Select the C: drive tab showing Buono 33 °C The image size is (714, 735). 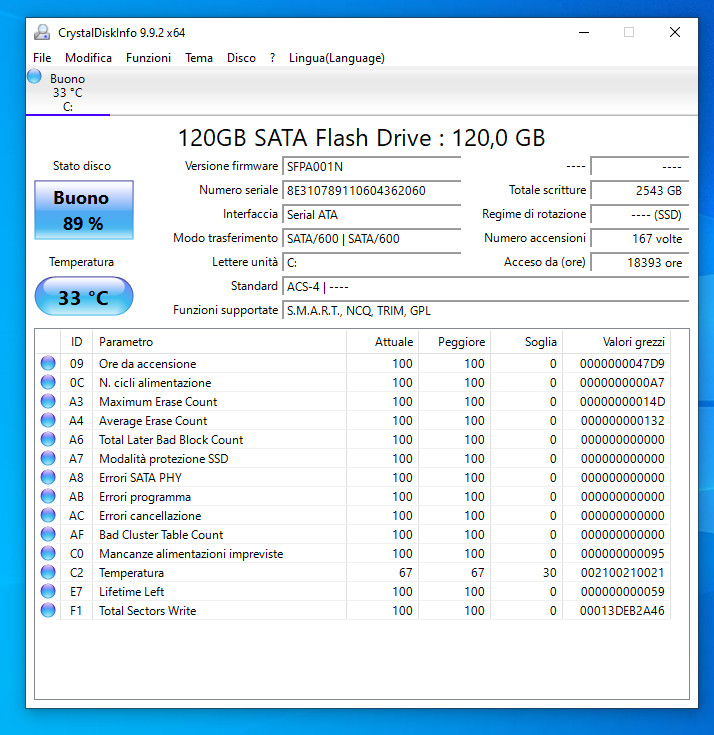[x=68, y=92]
